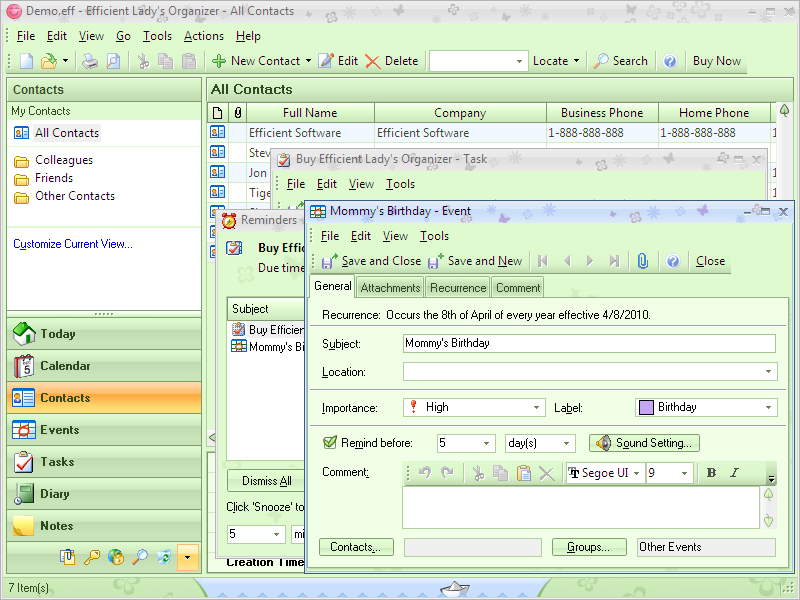The width and height of the screenshot is (800, 600).
Task: Click the help question mark in event toolbar
Action: [673, 261]
